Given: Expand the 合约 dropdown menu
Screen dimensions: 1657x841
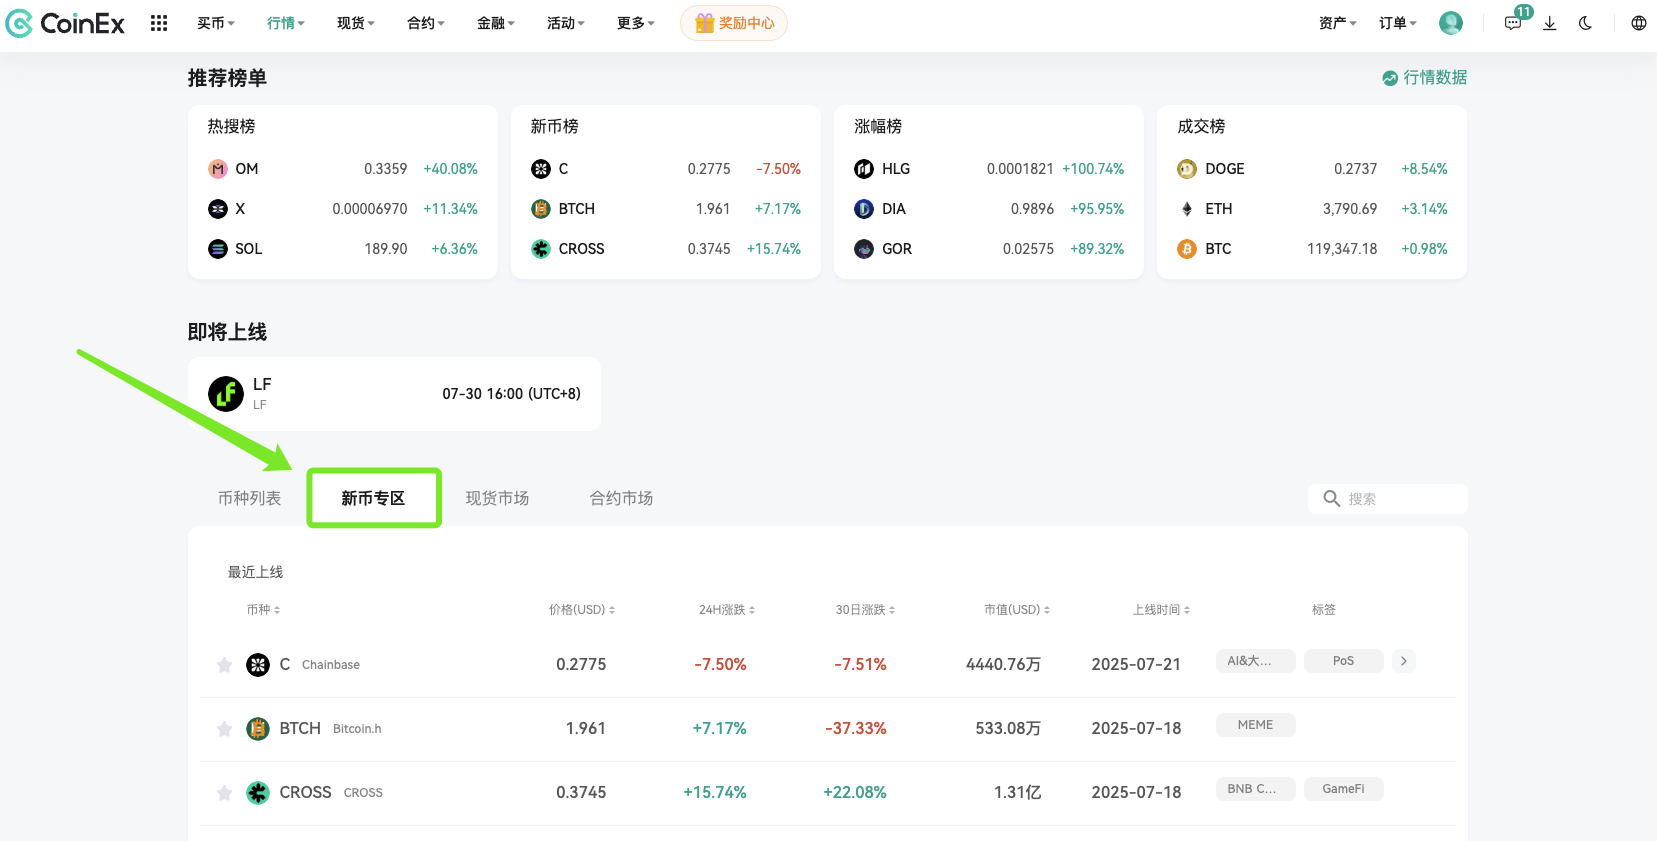Looking at the screenshot, I should point(426,23).
